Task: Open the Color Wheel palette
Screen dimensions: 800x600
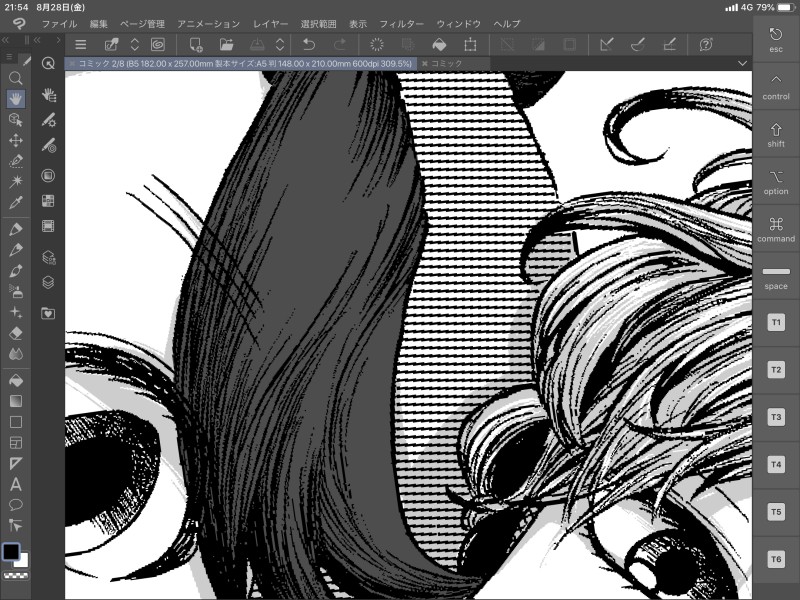Action: click(48, 176)
